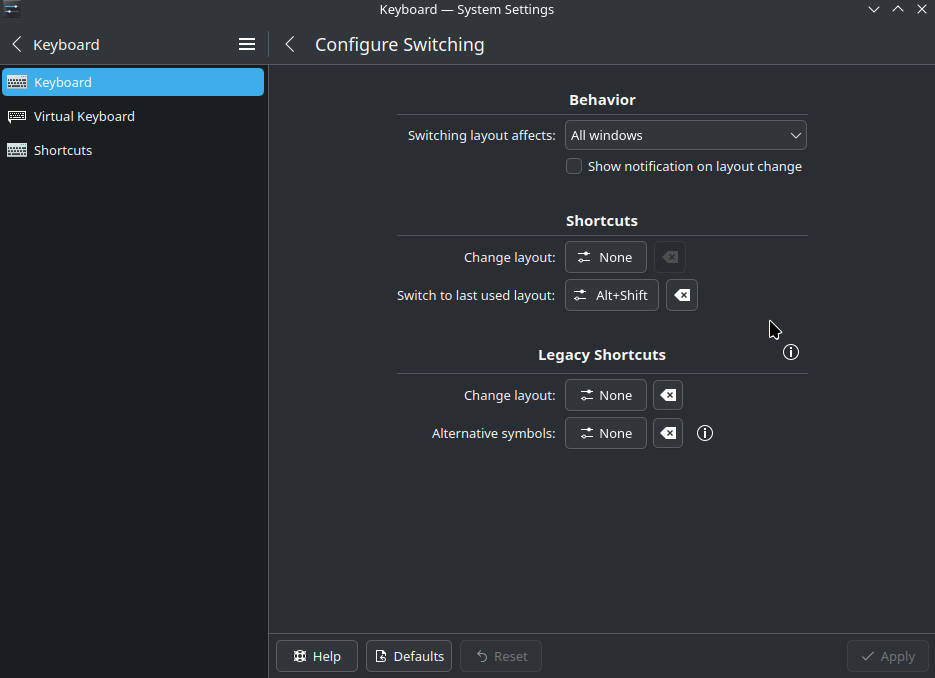Open the title bar application menu icon
Viewport: 935px width, 678px height.
11,9
